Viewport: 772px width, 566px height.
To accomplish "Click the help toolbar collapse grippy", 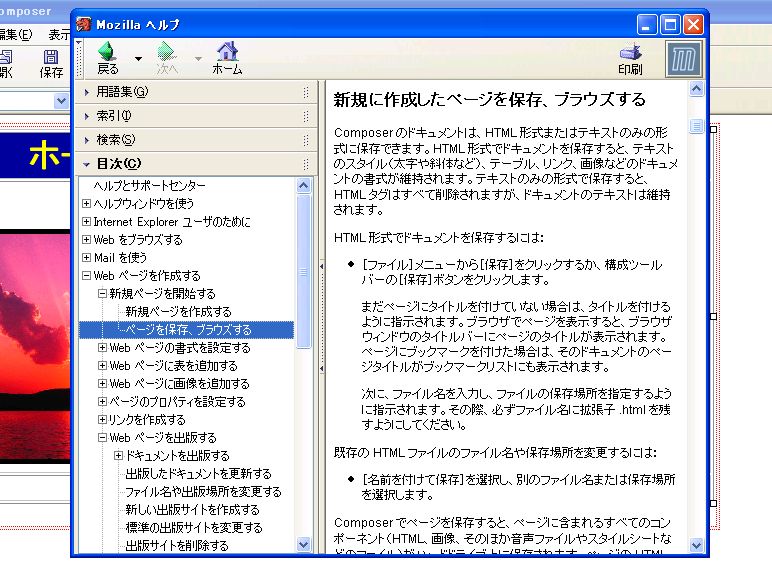I will coord(79,58).
